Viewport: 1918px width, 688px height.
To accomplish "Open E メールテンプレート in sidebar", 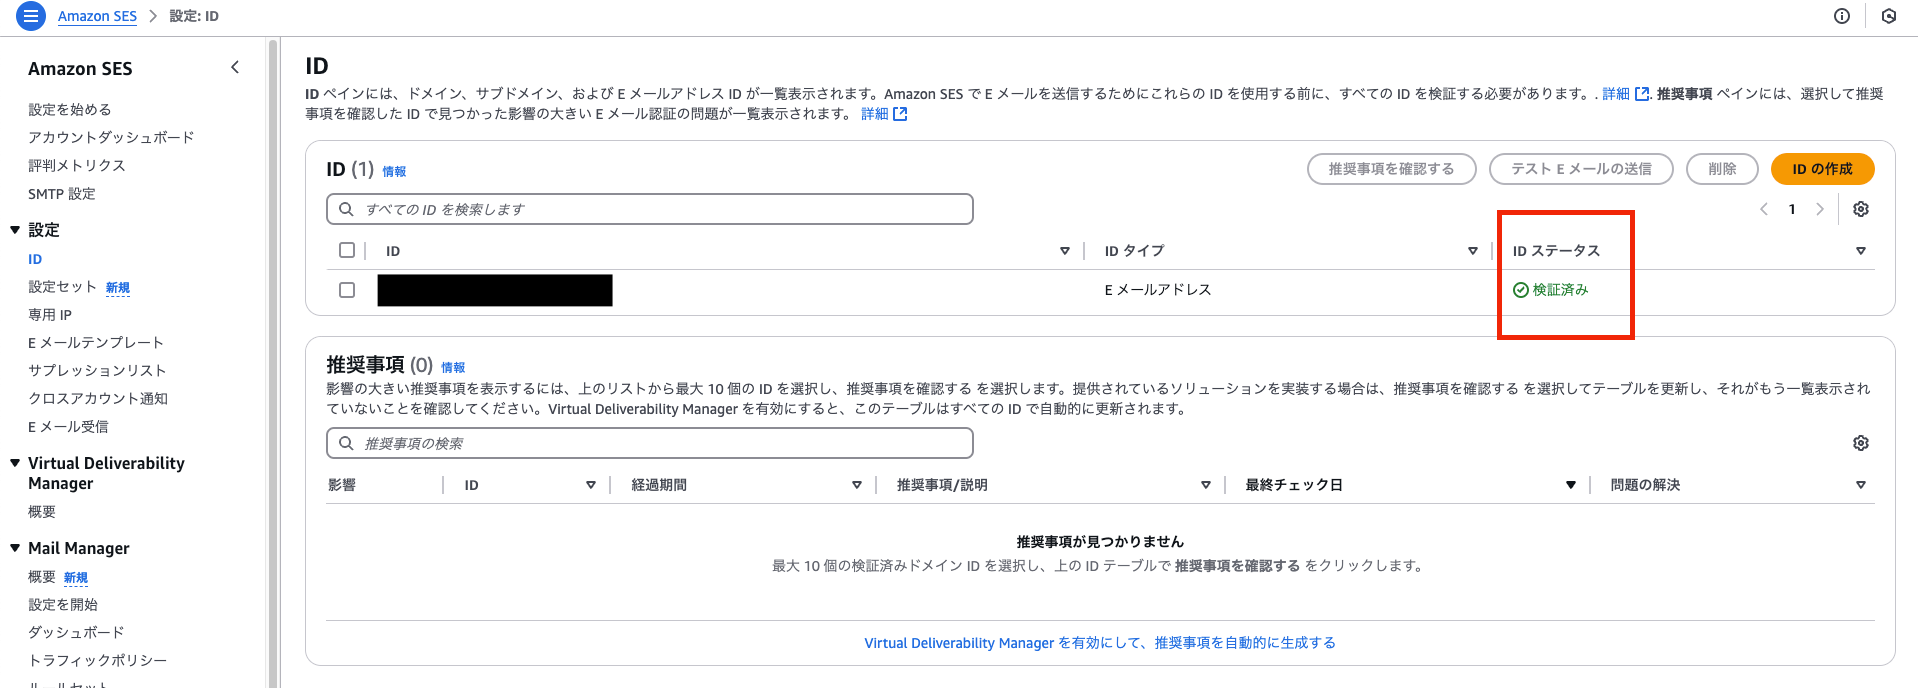I will coord(95,342).
